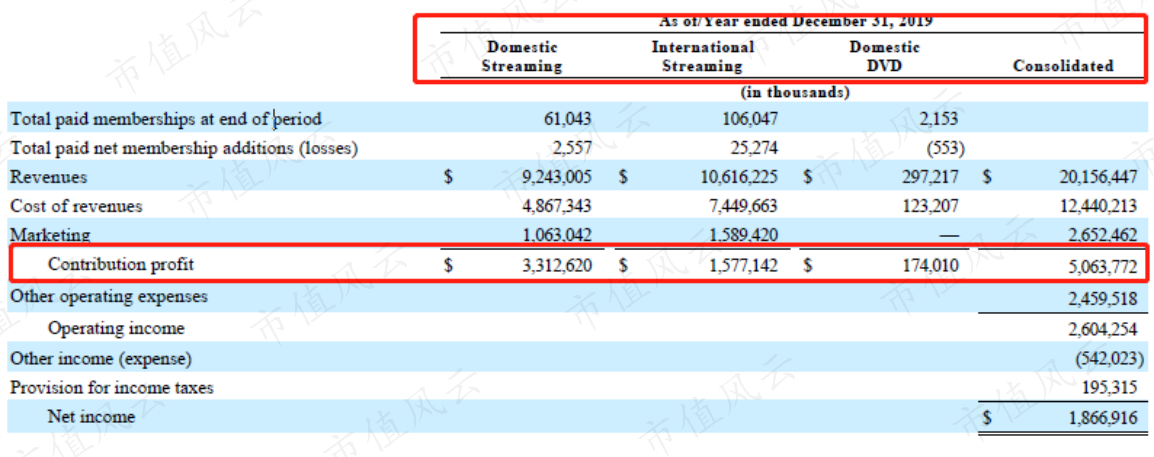Select Domestic Streaming cost of revenues 4,867,343
1154x457 pixels.
coord(556,206)
